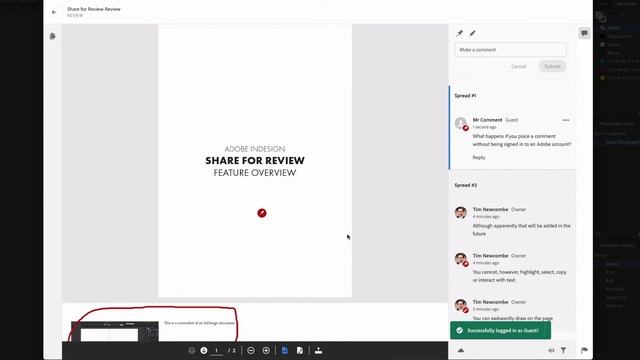Cancel the new comment
Viewport: 640px width, 360px height.
(x=518, y=67)
